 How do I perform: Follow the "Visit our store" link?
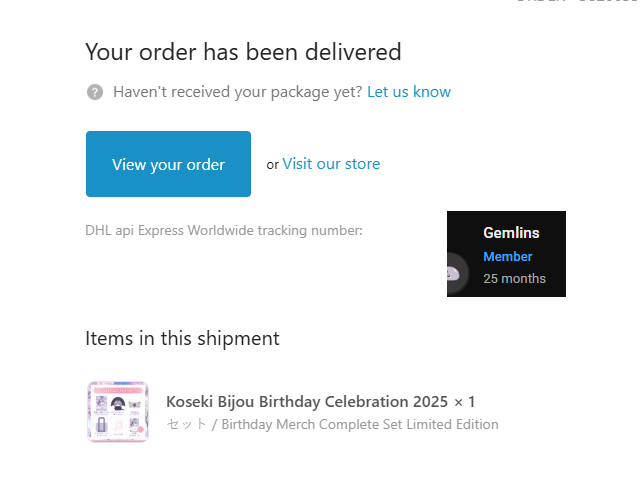point(331,164)
